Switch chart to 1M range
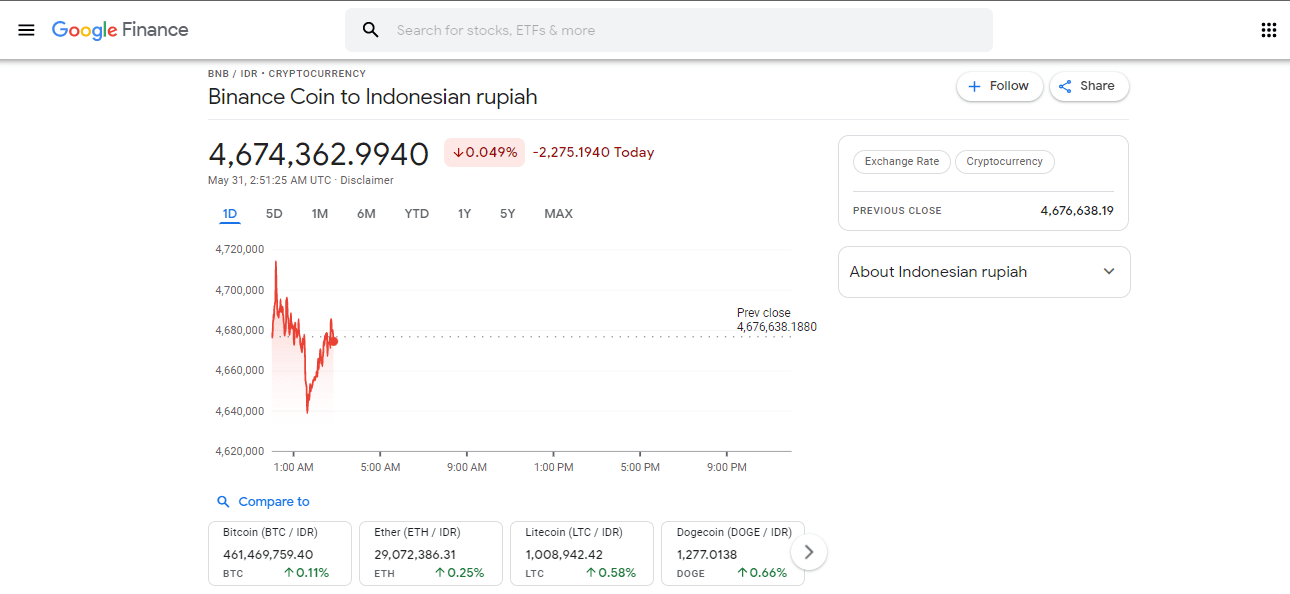This screenshot has width=1290, height=594. point(320,214)
